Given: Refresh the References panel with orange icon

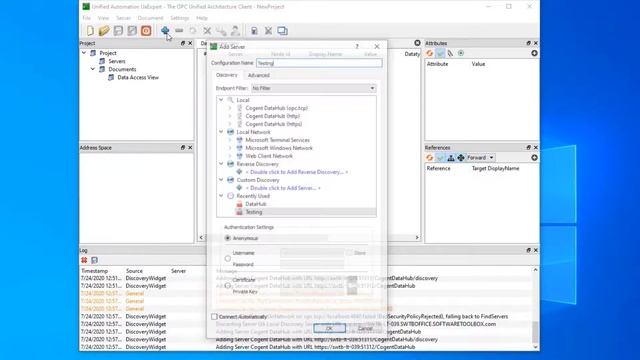Looking at the screenshot, I should point(429,158).
